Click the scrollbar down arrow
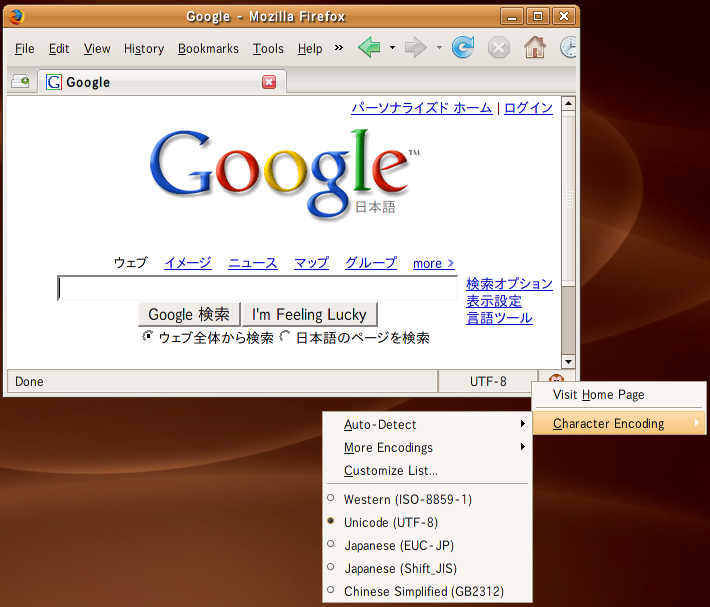Image resolution: width=710 pixels, height=607 pixels. (568, 361)
